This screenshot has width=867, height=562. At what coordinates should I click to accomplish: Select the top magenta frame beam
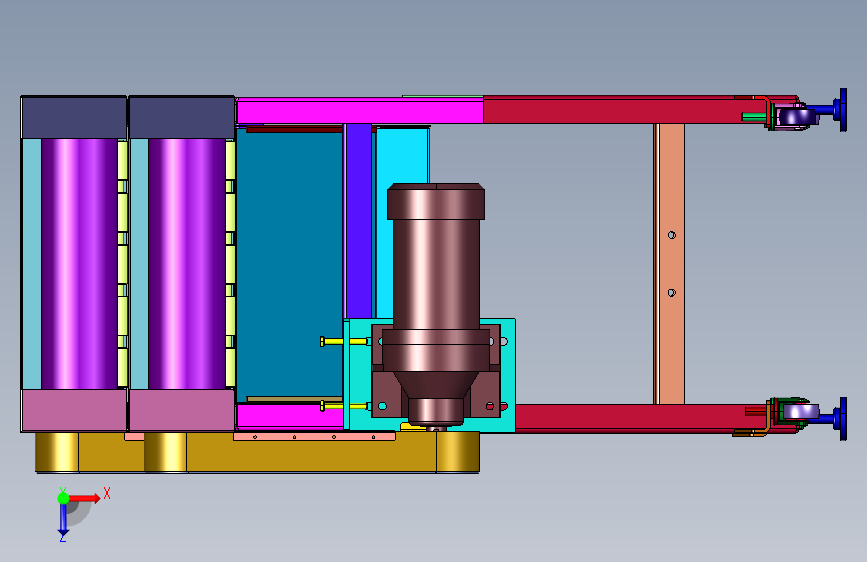(x=359, y=111)
